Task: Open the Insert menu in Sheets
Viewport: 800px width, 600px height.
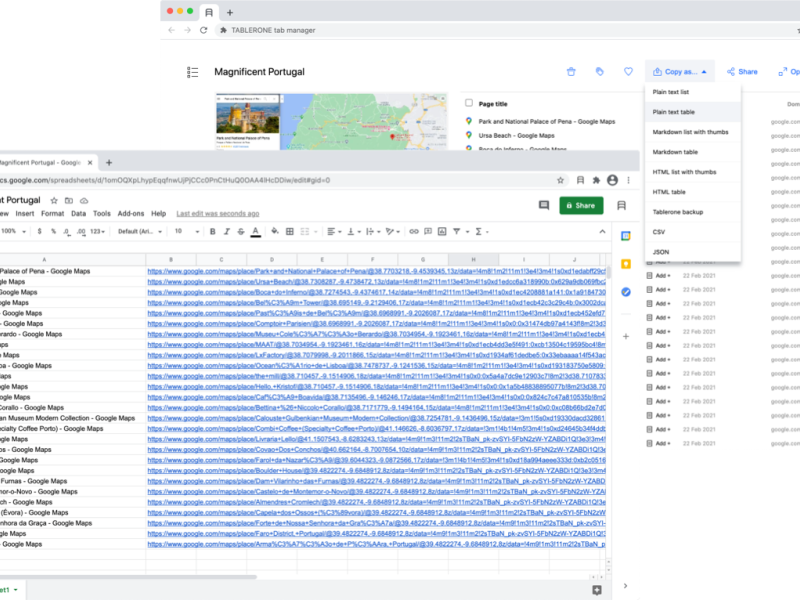Action: [x=24, y=213]
